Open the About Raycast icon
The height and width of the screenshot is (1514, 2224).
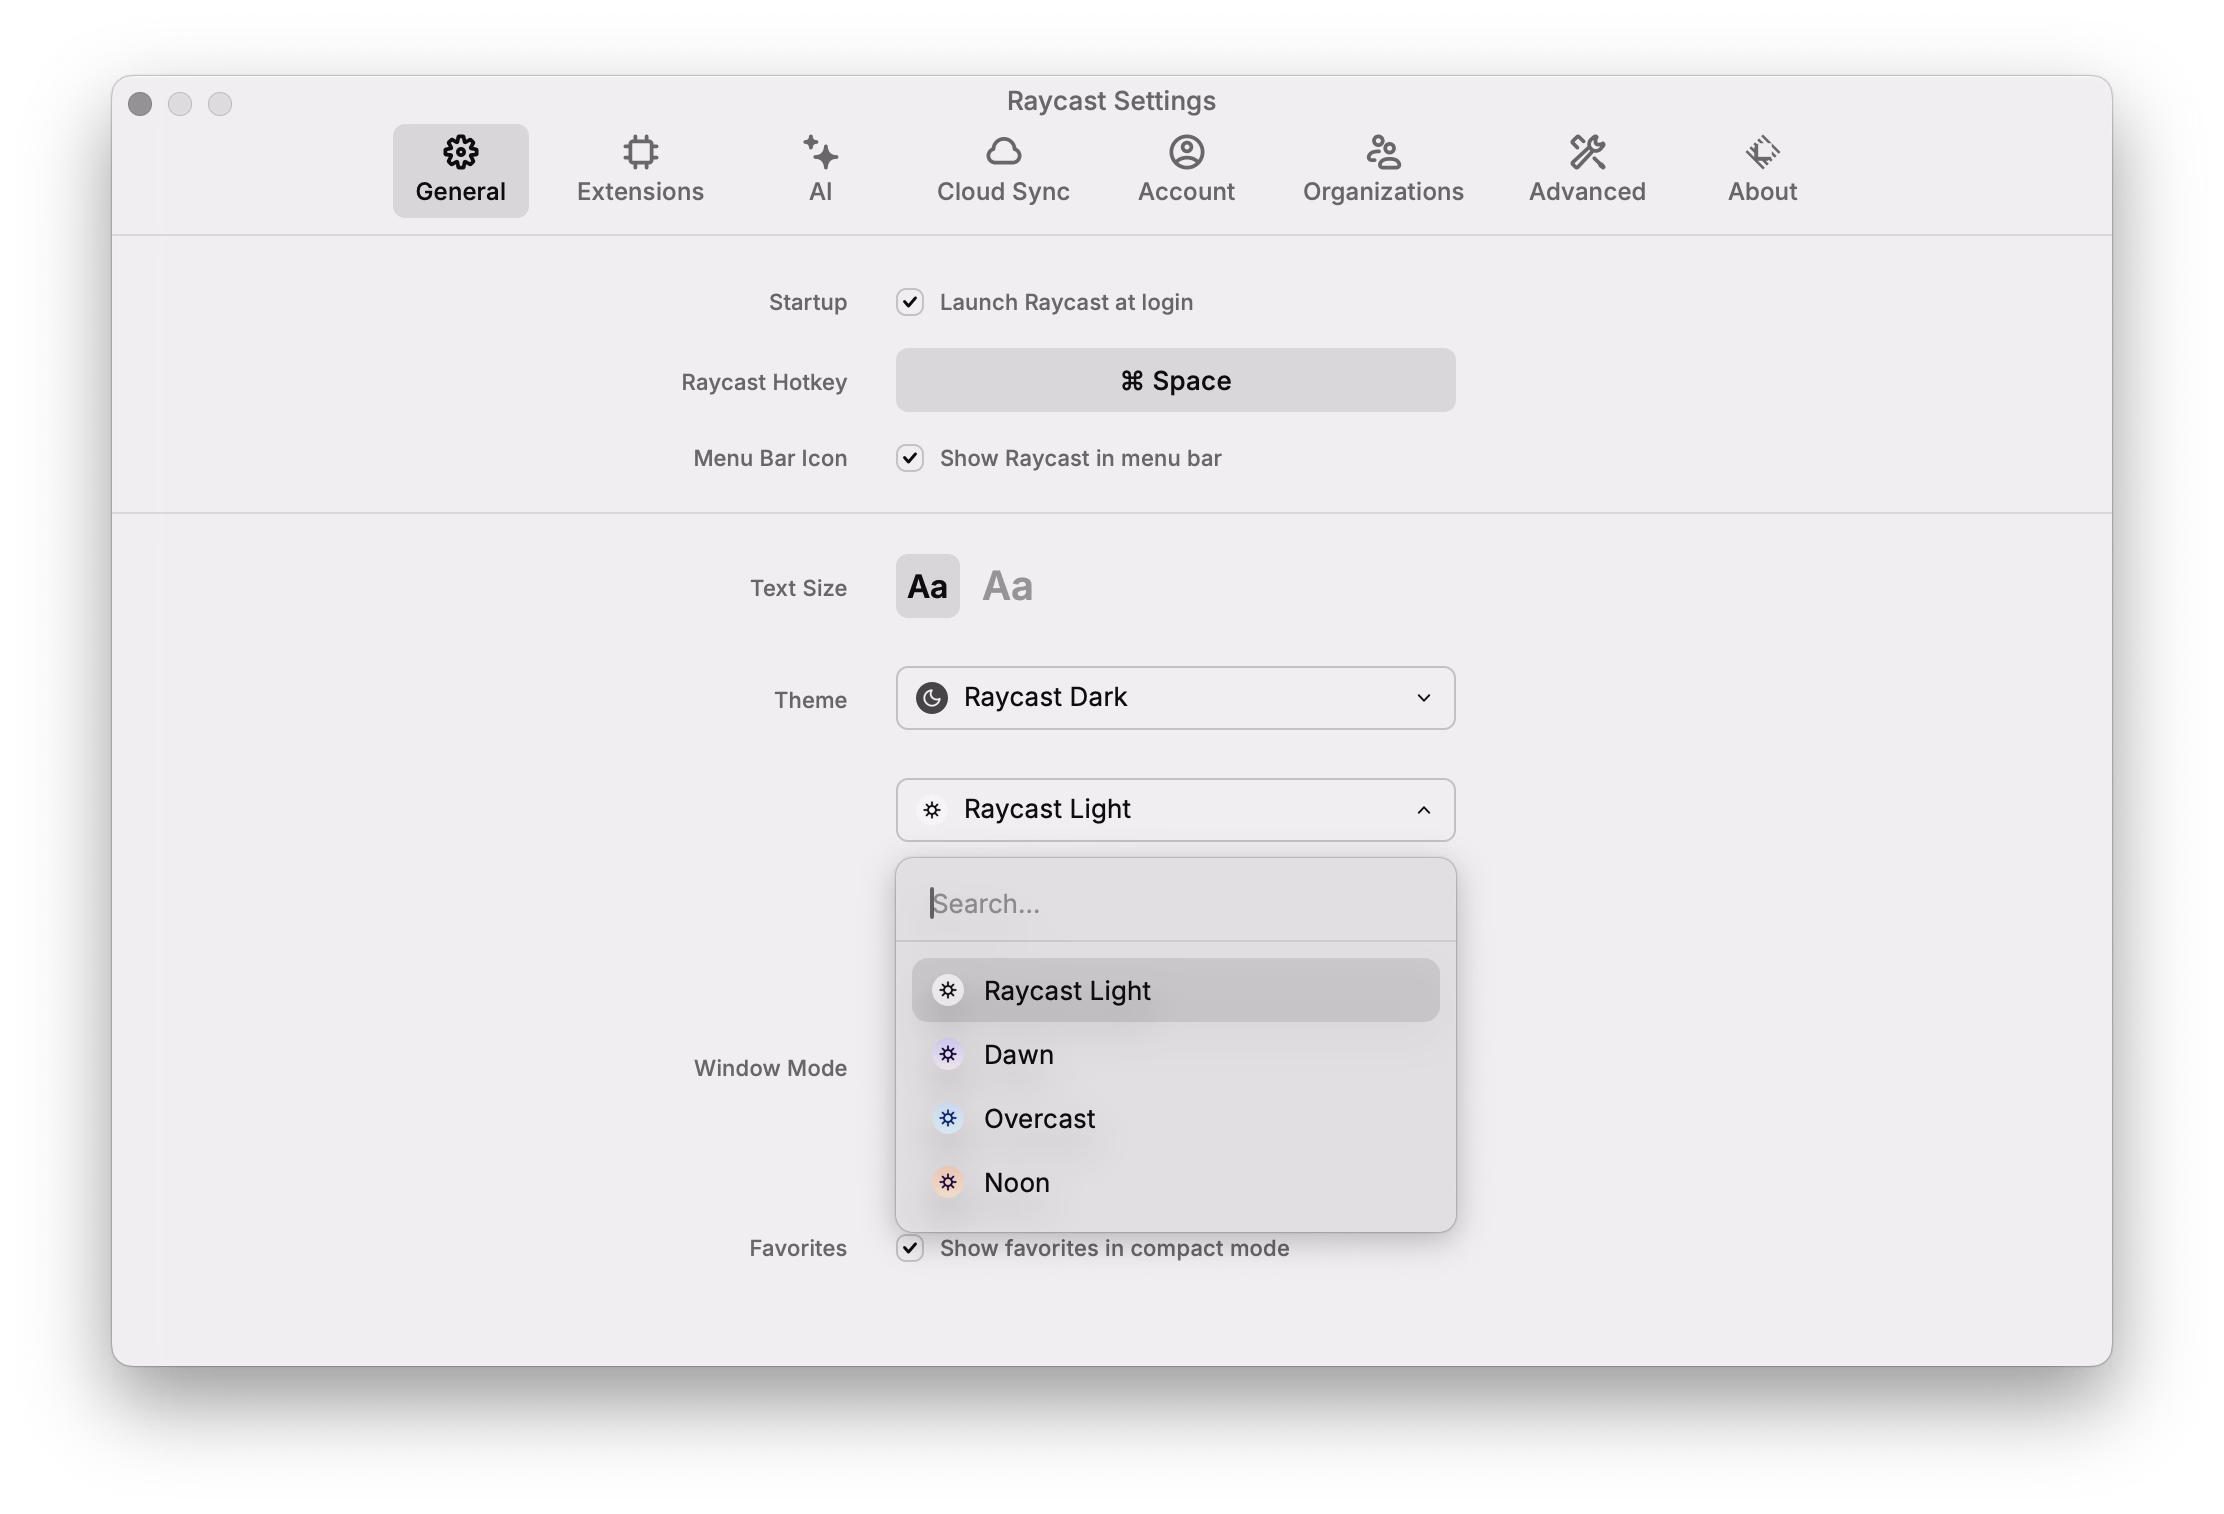1762,153
